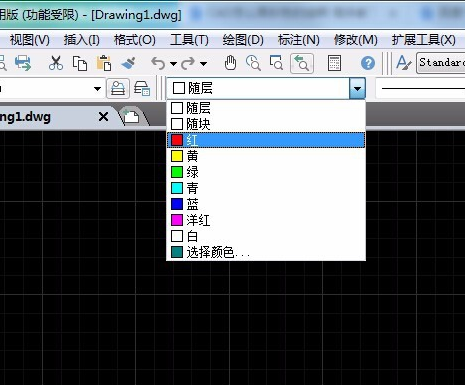
Task: Click the Undo arrow icon
Action: coord(158,63)
